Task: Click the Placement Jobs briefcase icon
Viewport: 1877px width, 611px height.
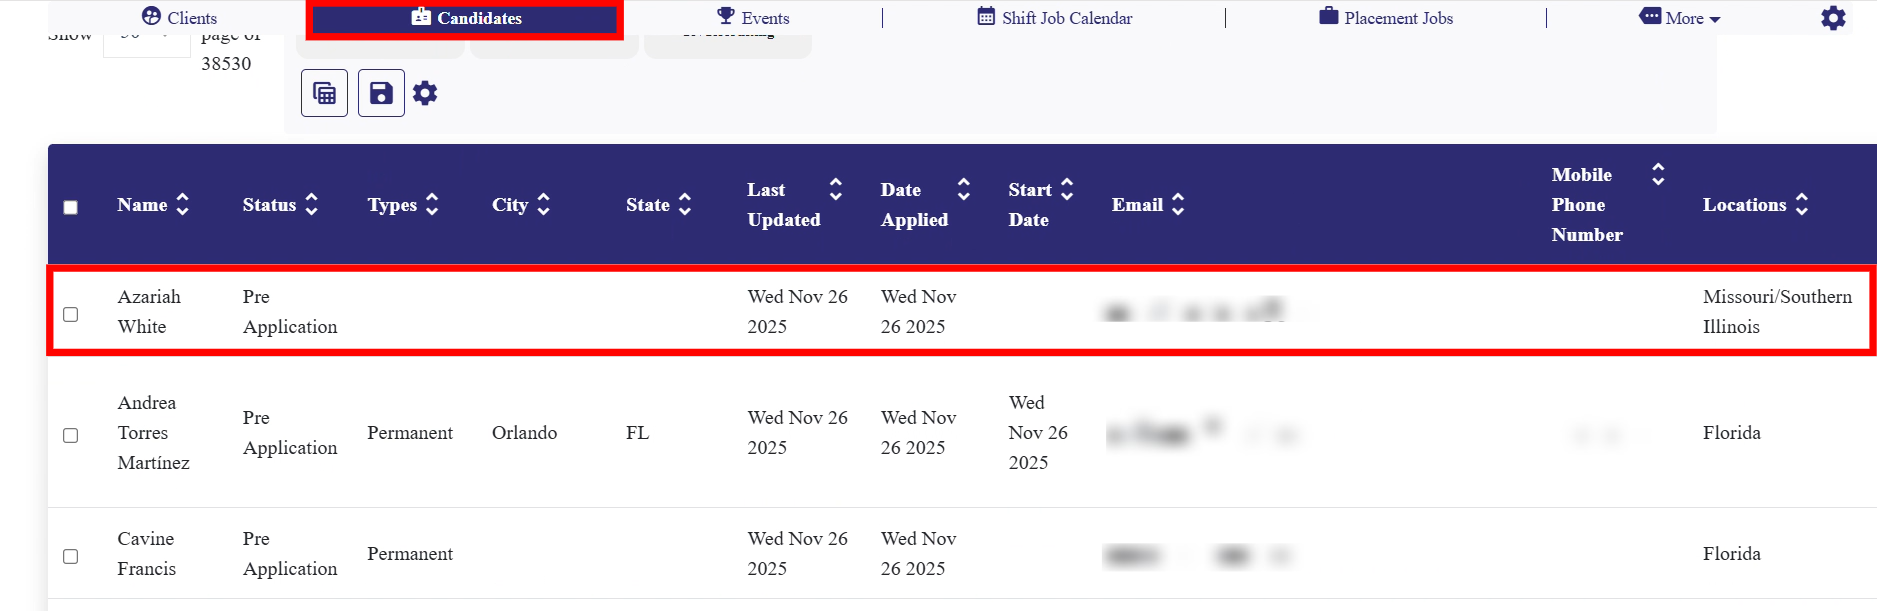Action: coord(1328,16)
